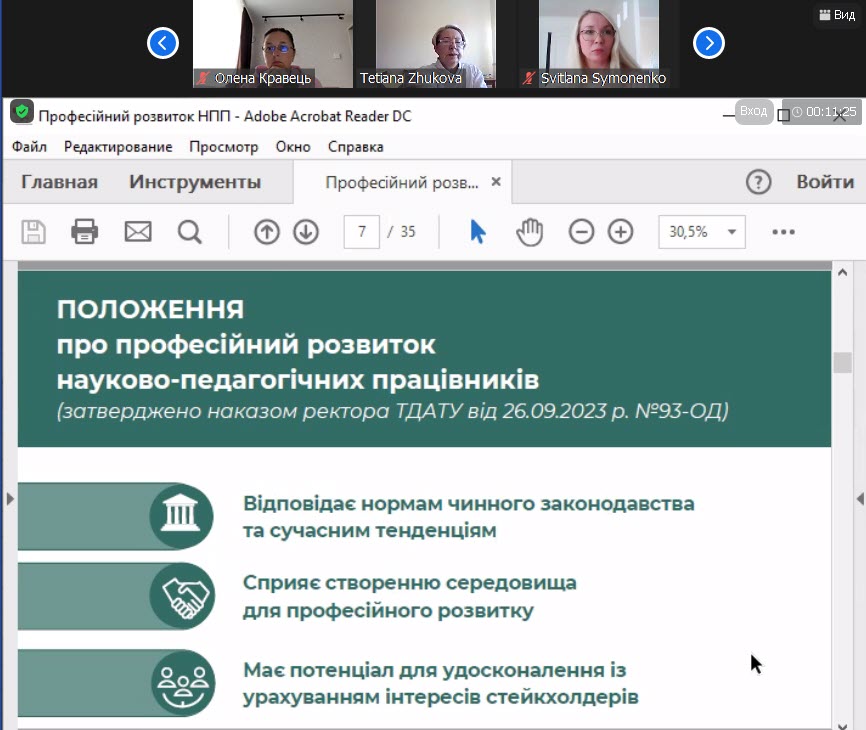Show more tools via three dots
Image resolution: width=866 pixels, height=730 pixels.
coord(783,232)
